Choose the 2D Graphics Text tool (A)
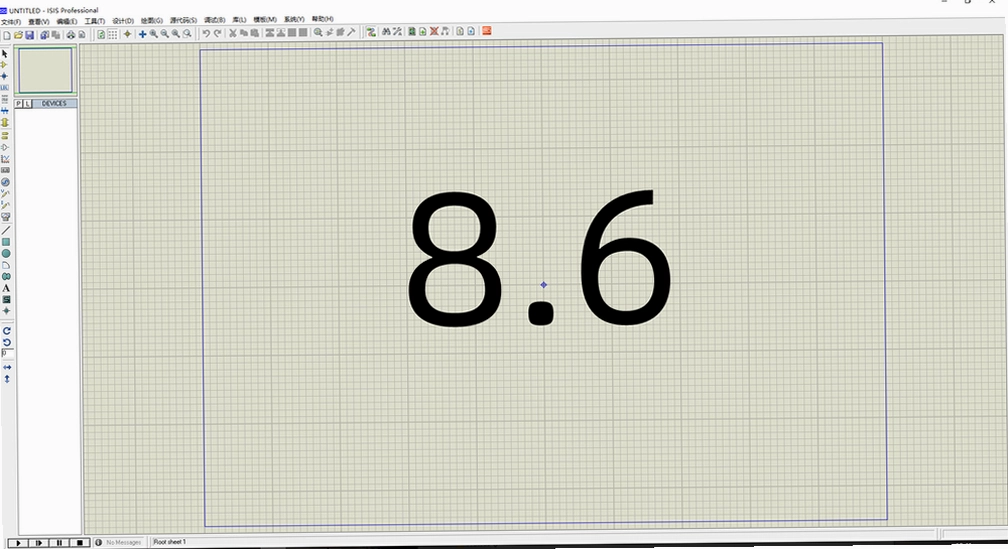The width and height of the screenshot is (1008, 549). tap(6, 288)
